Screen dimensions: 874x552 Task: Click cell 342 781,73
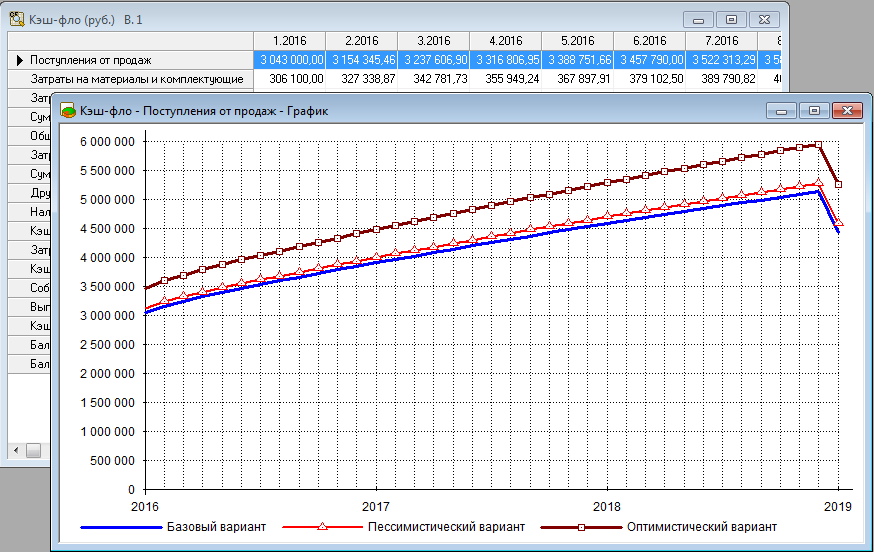coord(434,79)
